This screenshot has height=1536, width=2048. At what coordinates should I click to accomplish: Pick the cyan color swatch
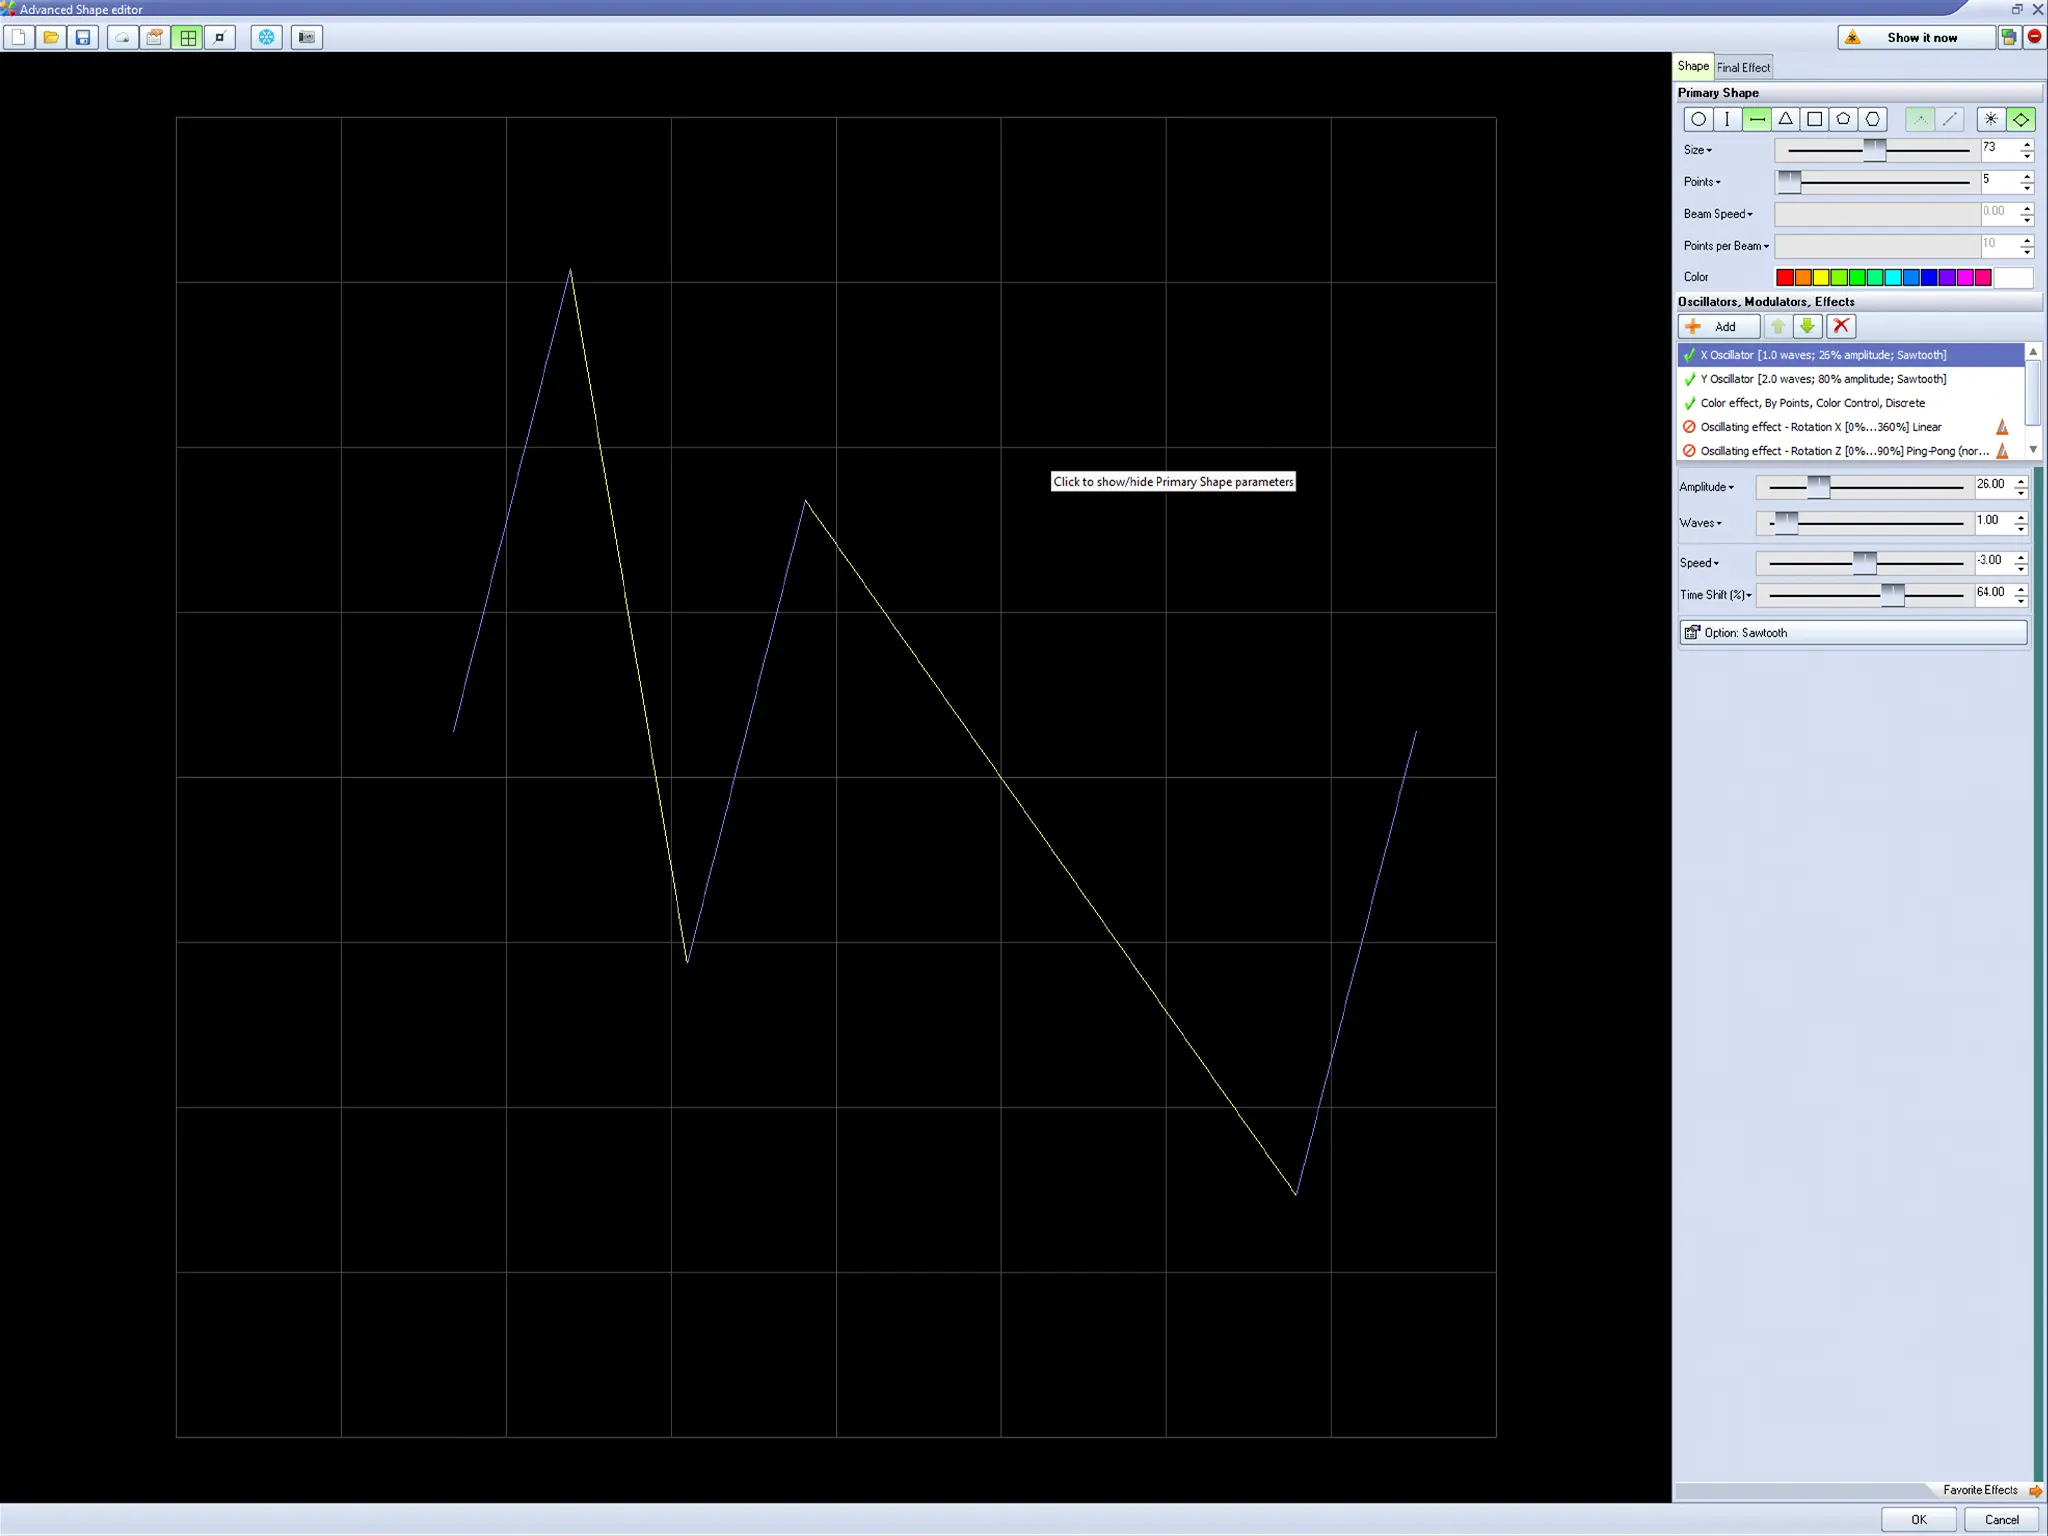pyautogui.click(x=1893, y=277)
